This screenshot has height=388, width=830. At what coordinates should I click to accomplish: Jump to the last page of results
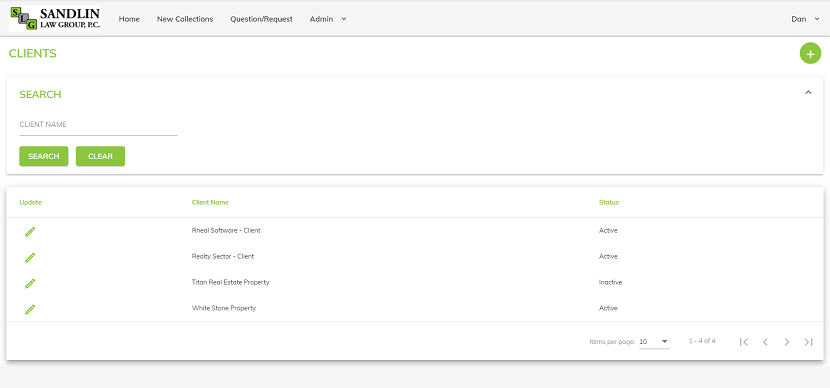point(808,342)
